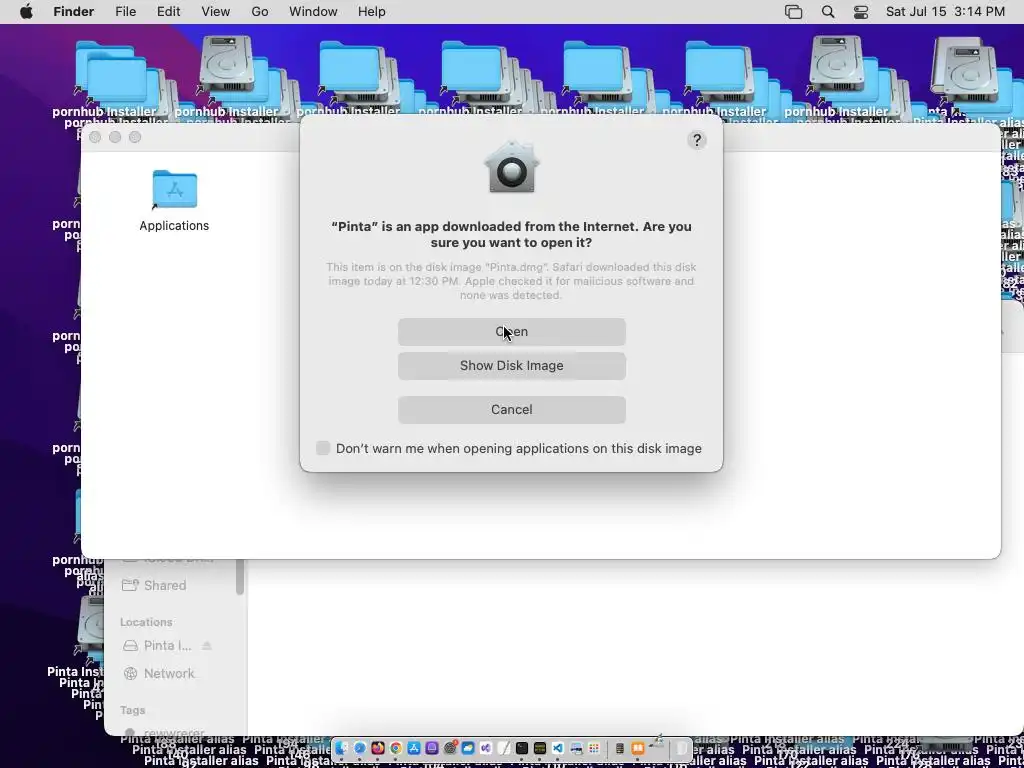This screenshot has width=1024, height=768.
Task: Open the Help menu
Action: tap(372, 12)
